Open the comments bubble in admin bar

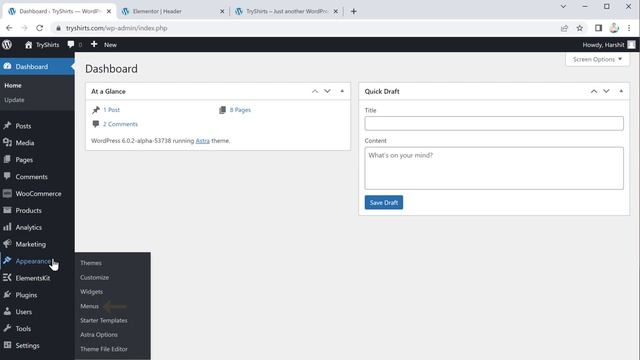coord(74,44)
